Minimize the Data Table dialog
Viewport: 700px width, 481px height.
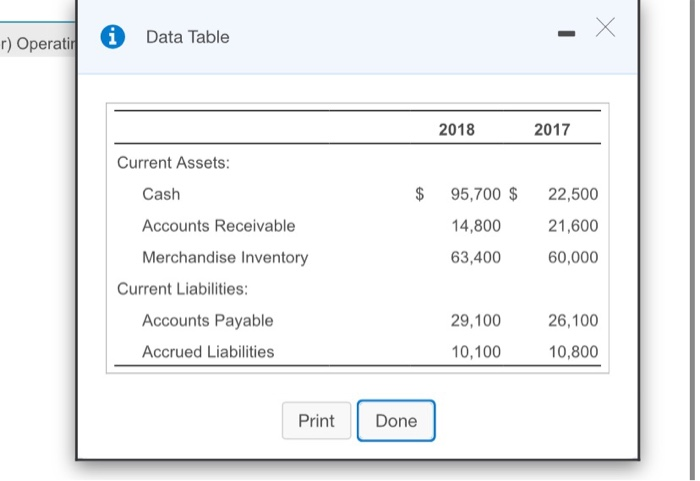tap(567, 33)
